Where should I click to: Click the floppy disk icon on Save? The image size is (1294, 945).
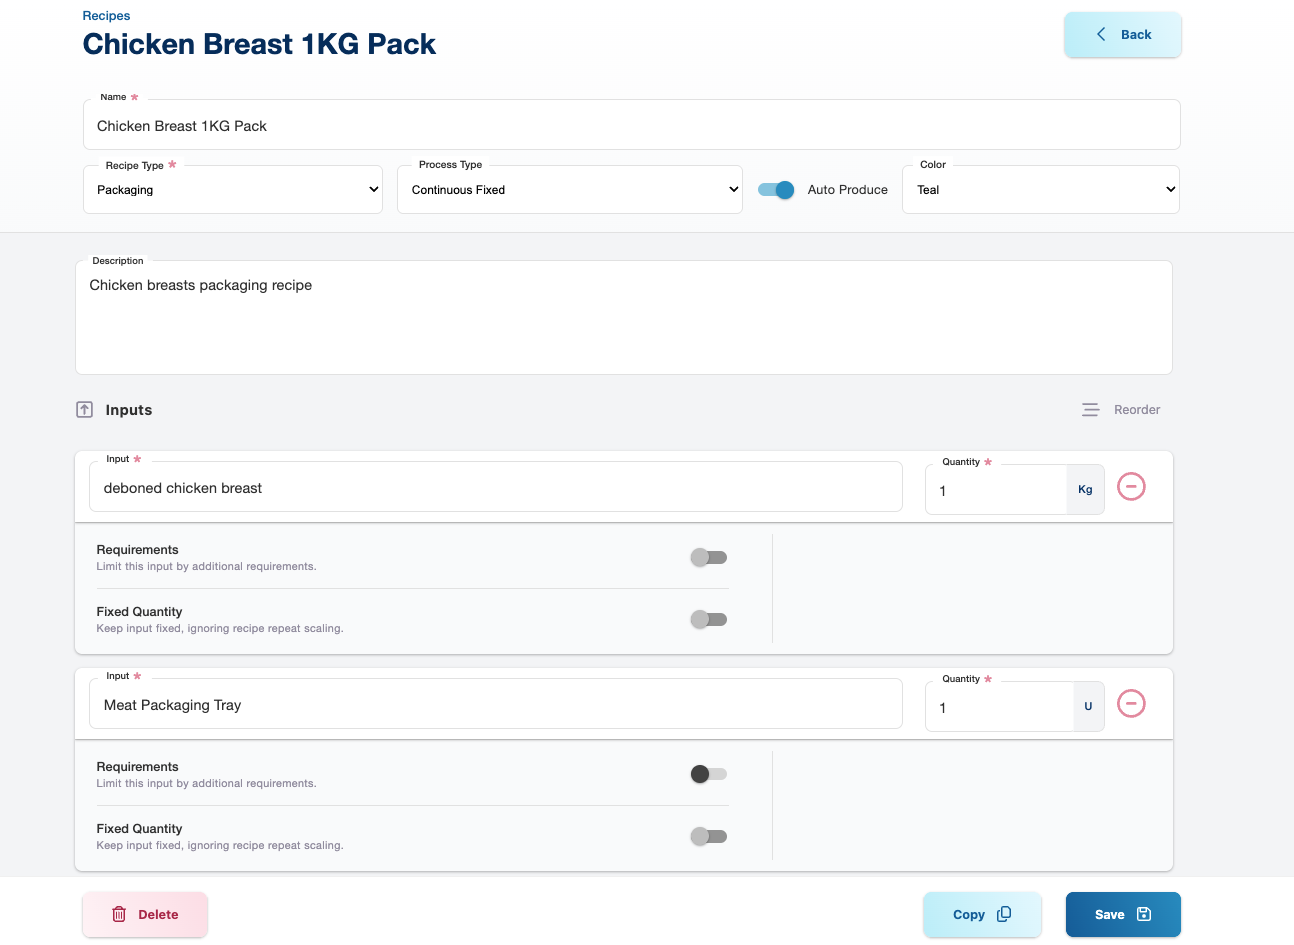[1144, 914]
